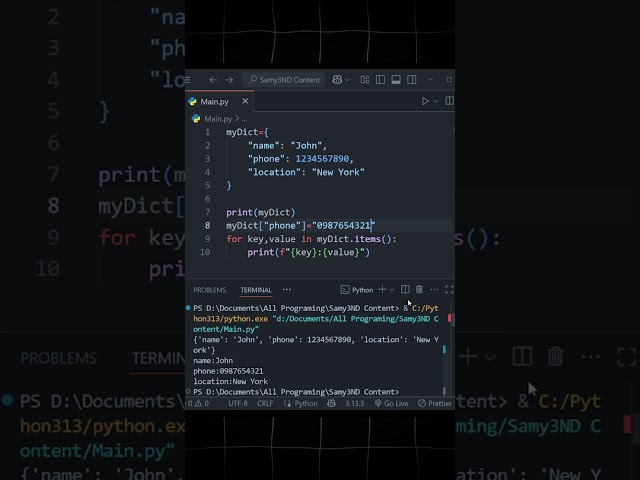The height and width of the screenshot is (480, 640).
Task: Open the hamburger application menu
Action: (188, 80)
